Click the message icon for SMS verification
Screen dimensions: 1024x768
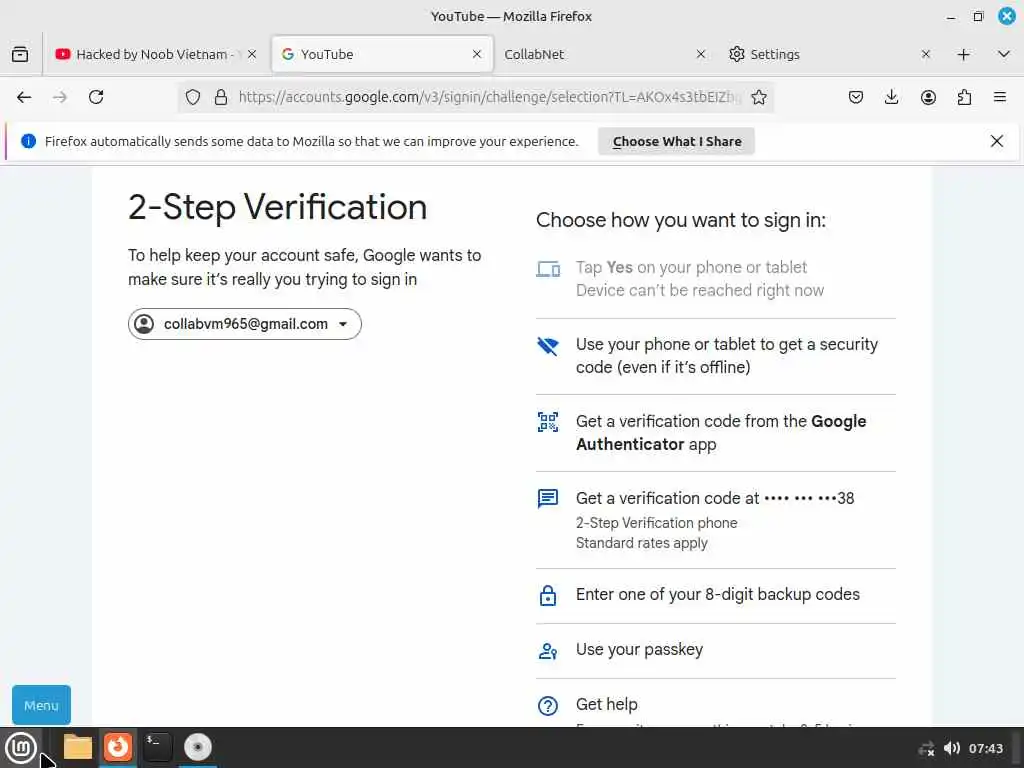coord(548,498)
